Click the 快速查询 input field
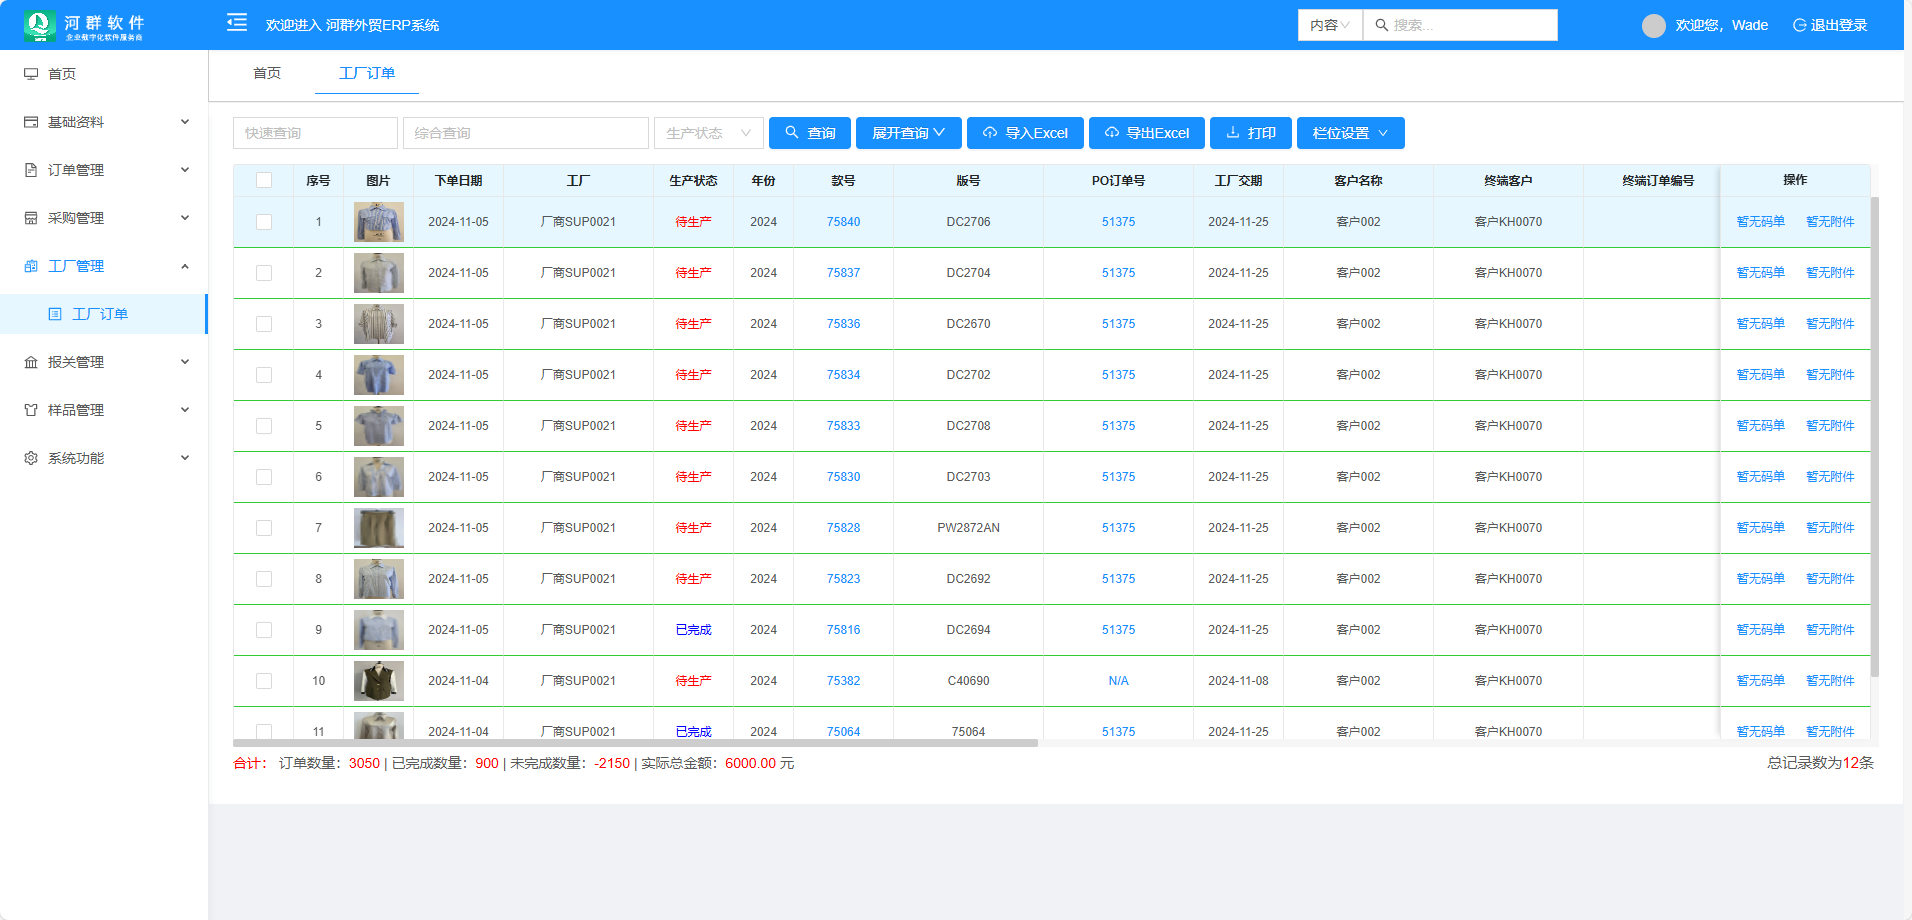 315,133
